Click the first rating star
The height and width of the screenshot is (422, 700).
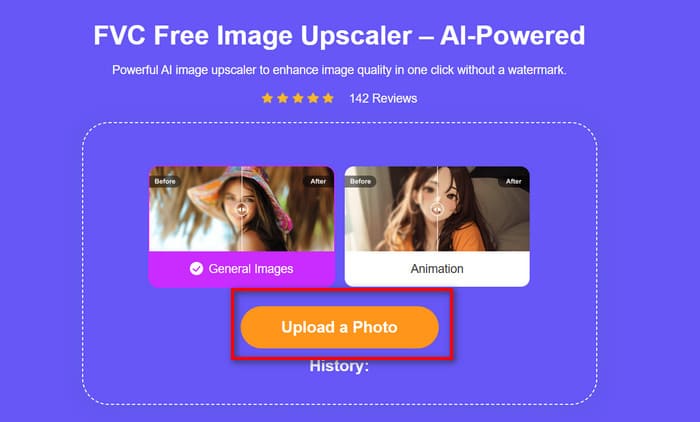(267, 98)
